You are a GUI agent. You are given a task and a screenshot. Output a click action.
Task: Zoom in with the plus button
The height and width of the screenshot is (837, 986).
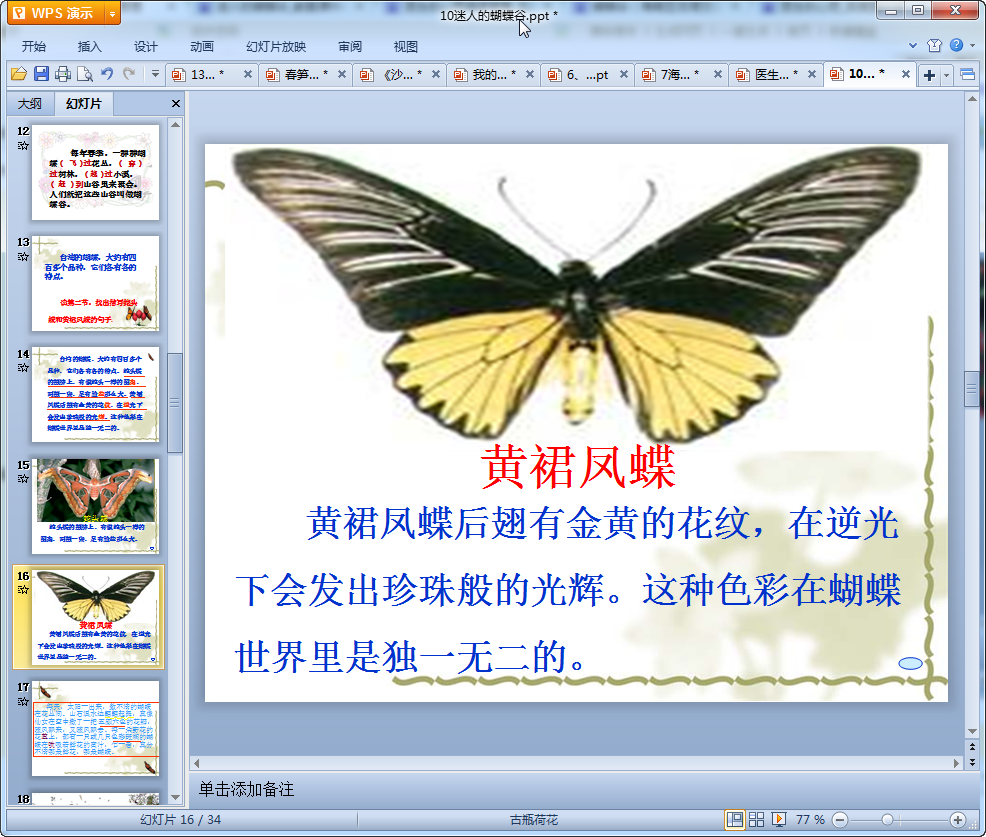point(958,819)
